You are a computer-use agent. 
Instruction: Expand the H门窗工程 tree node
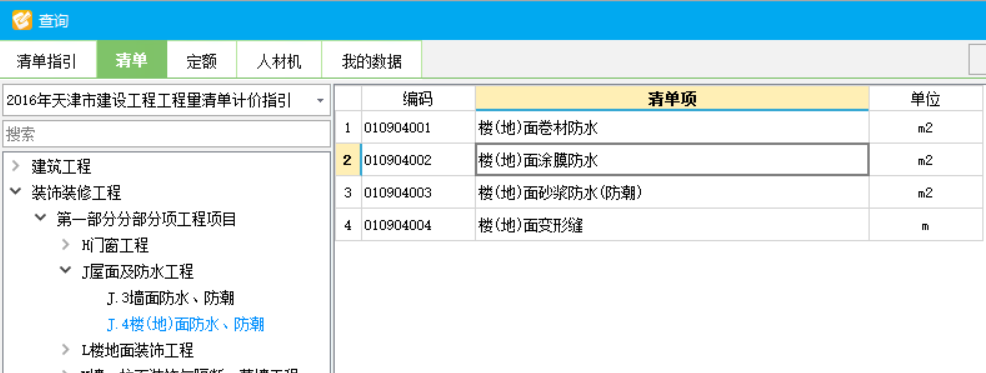click(x=66, y=245)
